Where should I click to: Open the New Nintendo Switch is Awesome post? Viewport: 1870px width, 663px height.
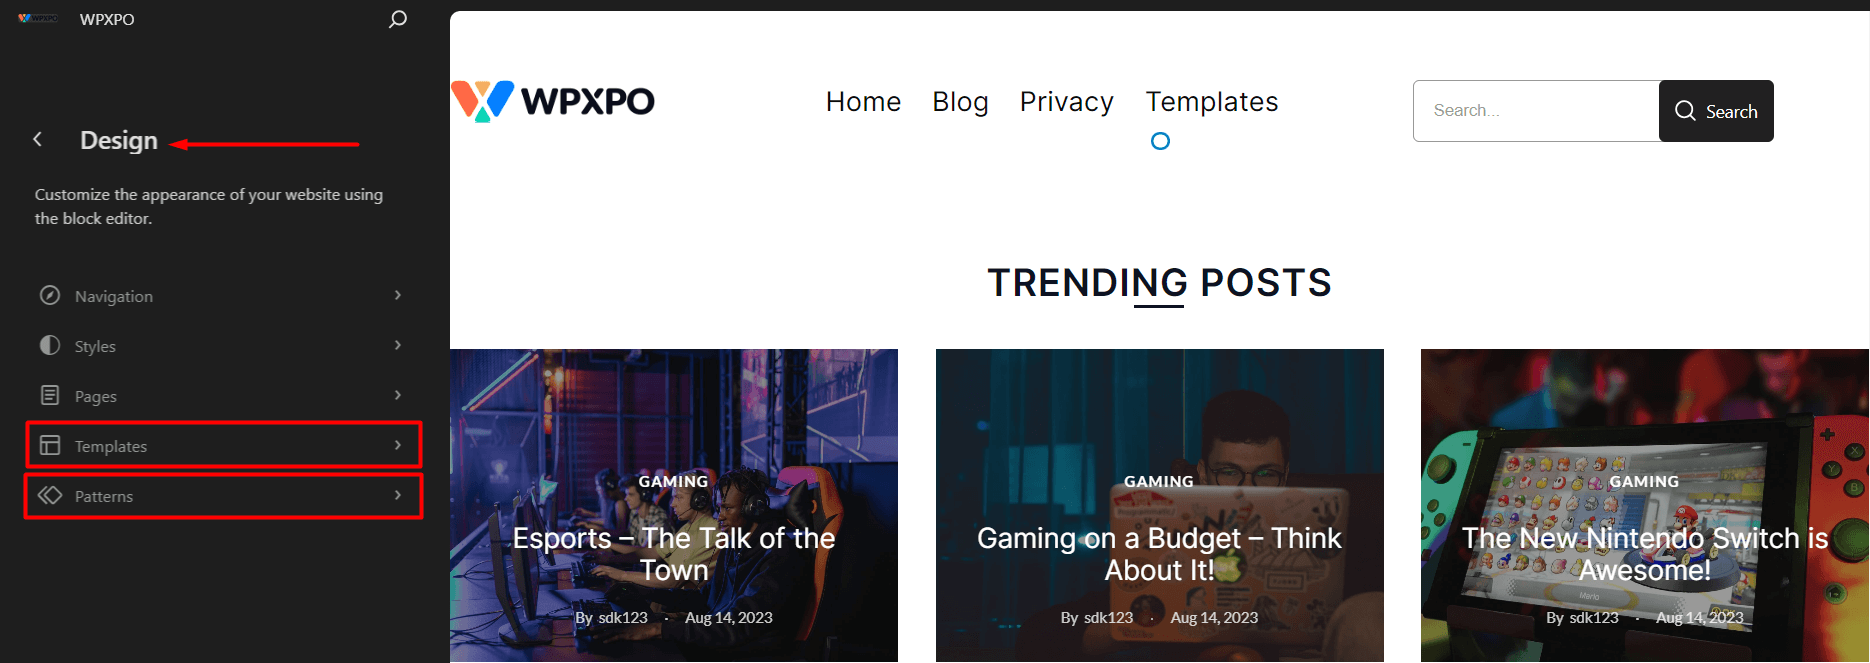tap(1645, 554)
